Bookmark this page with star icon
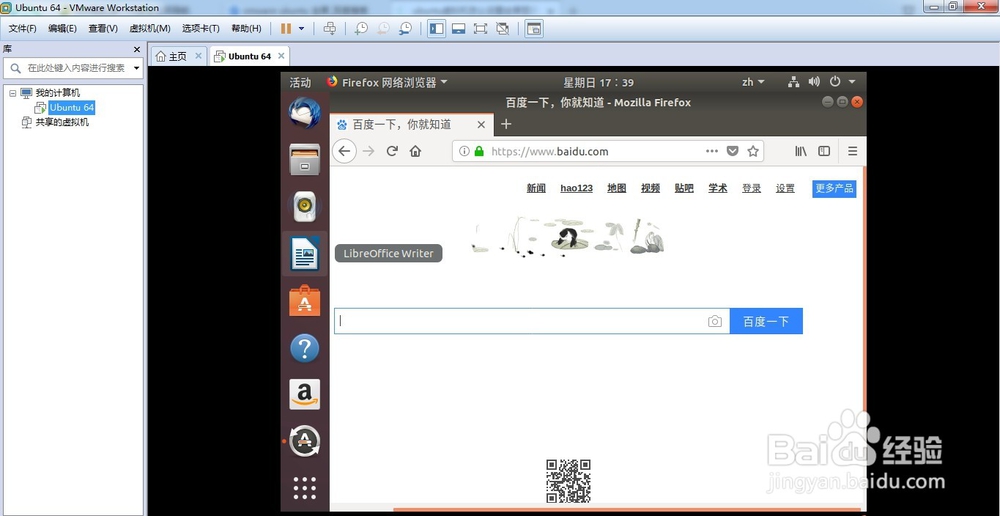The image size is (1000, 516). [753, 151]
